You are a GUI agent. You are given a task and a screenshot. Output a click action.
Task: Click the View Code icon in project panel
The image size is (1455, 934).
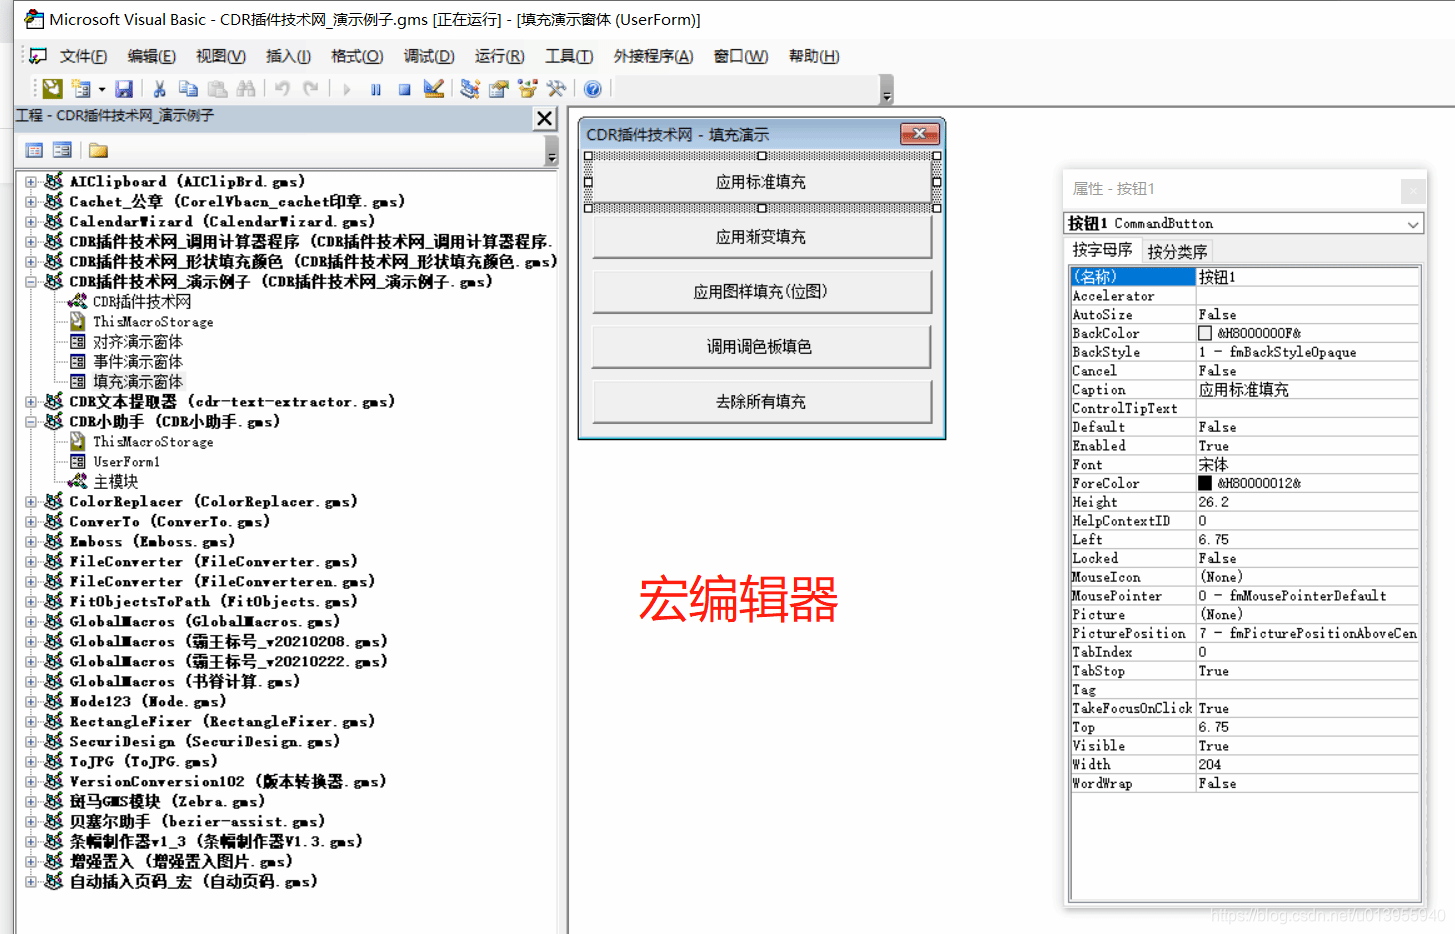34,149
